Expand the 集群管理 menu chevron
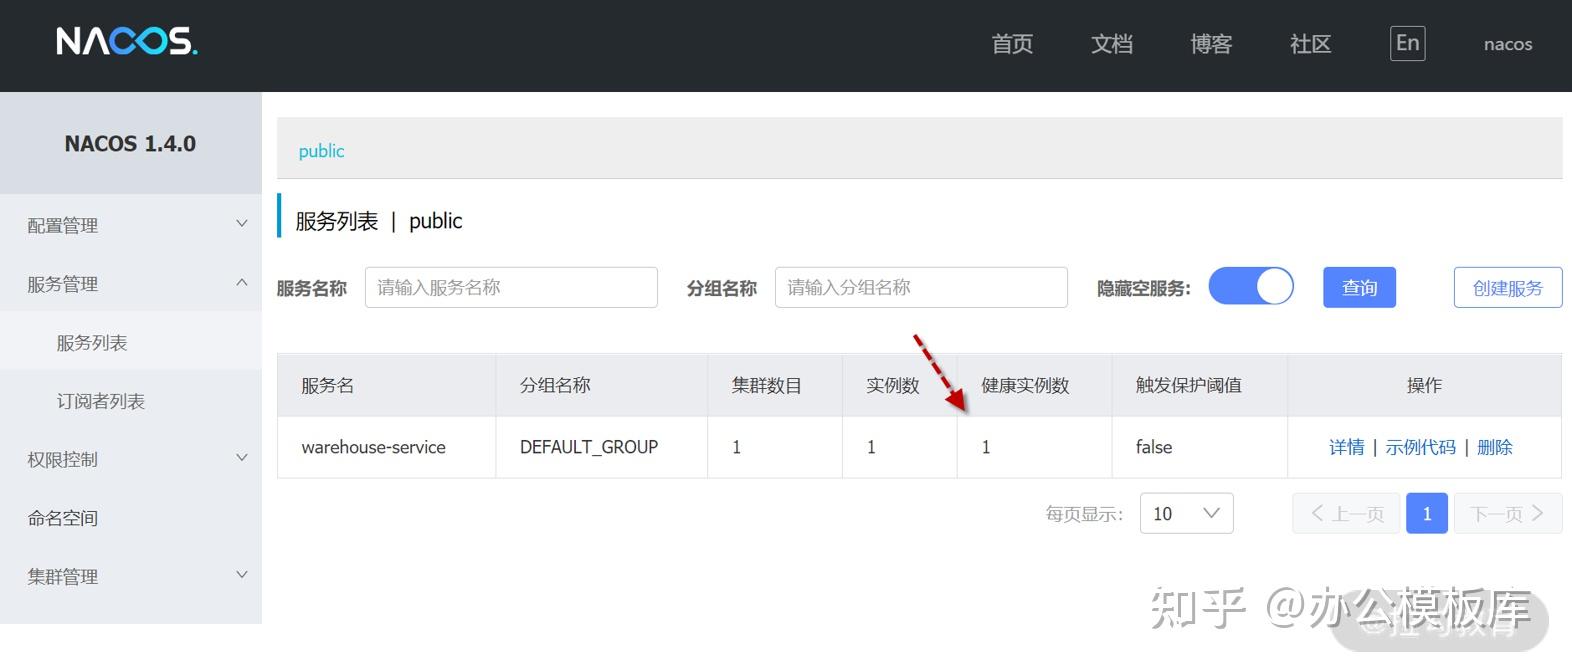 point(241,575)
